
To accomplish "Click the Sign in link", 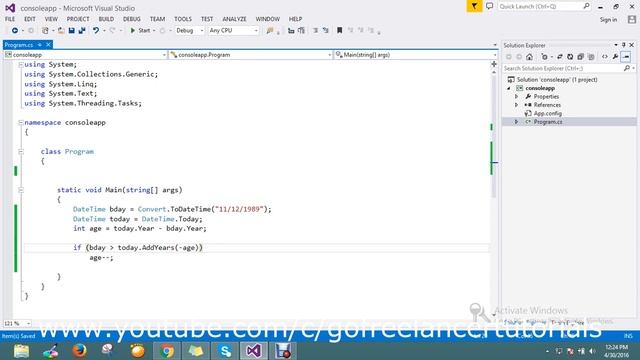I will pos(608,20).
